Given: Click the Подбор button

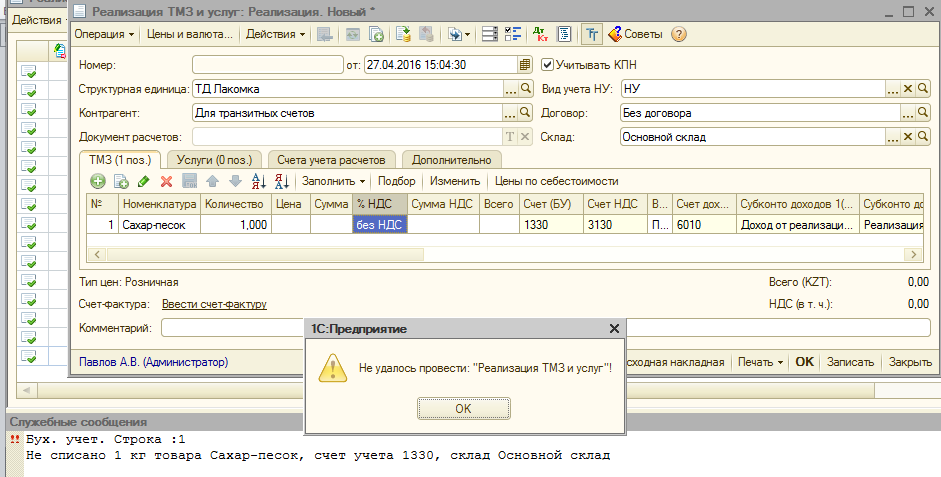Looking at the screenshot, I should 397,181.
